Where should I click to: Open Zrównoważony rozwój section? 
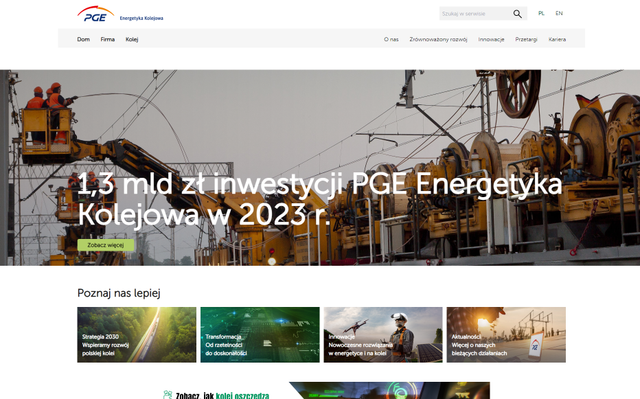438,40
